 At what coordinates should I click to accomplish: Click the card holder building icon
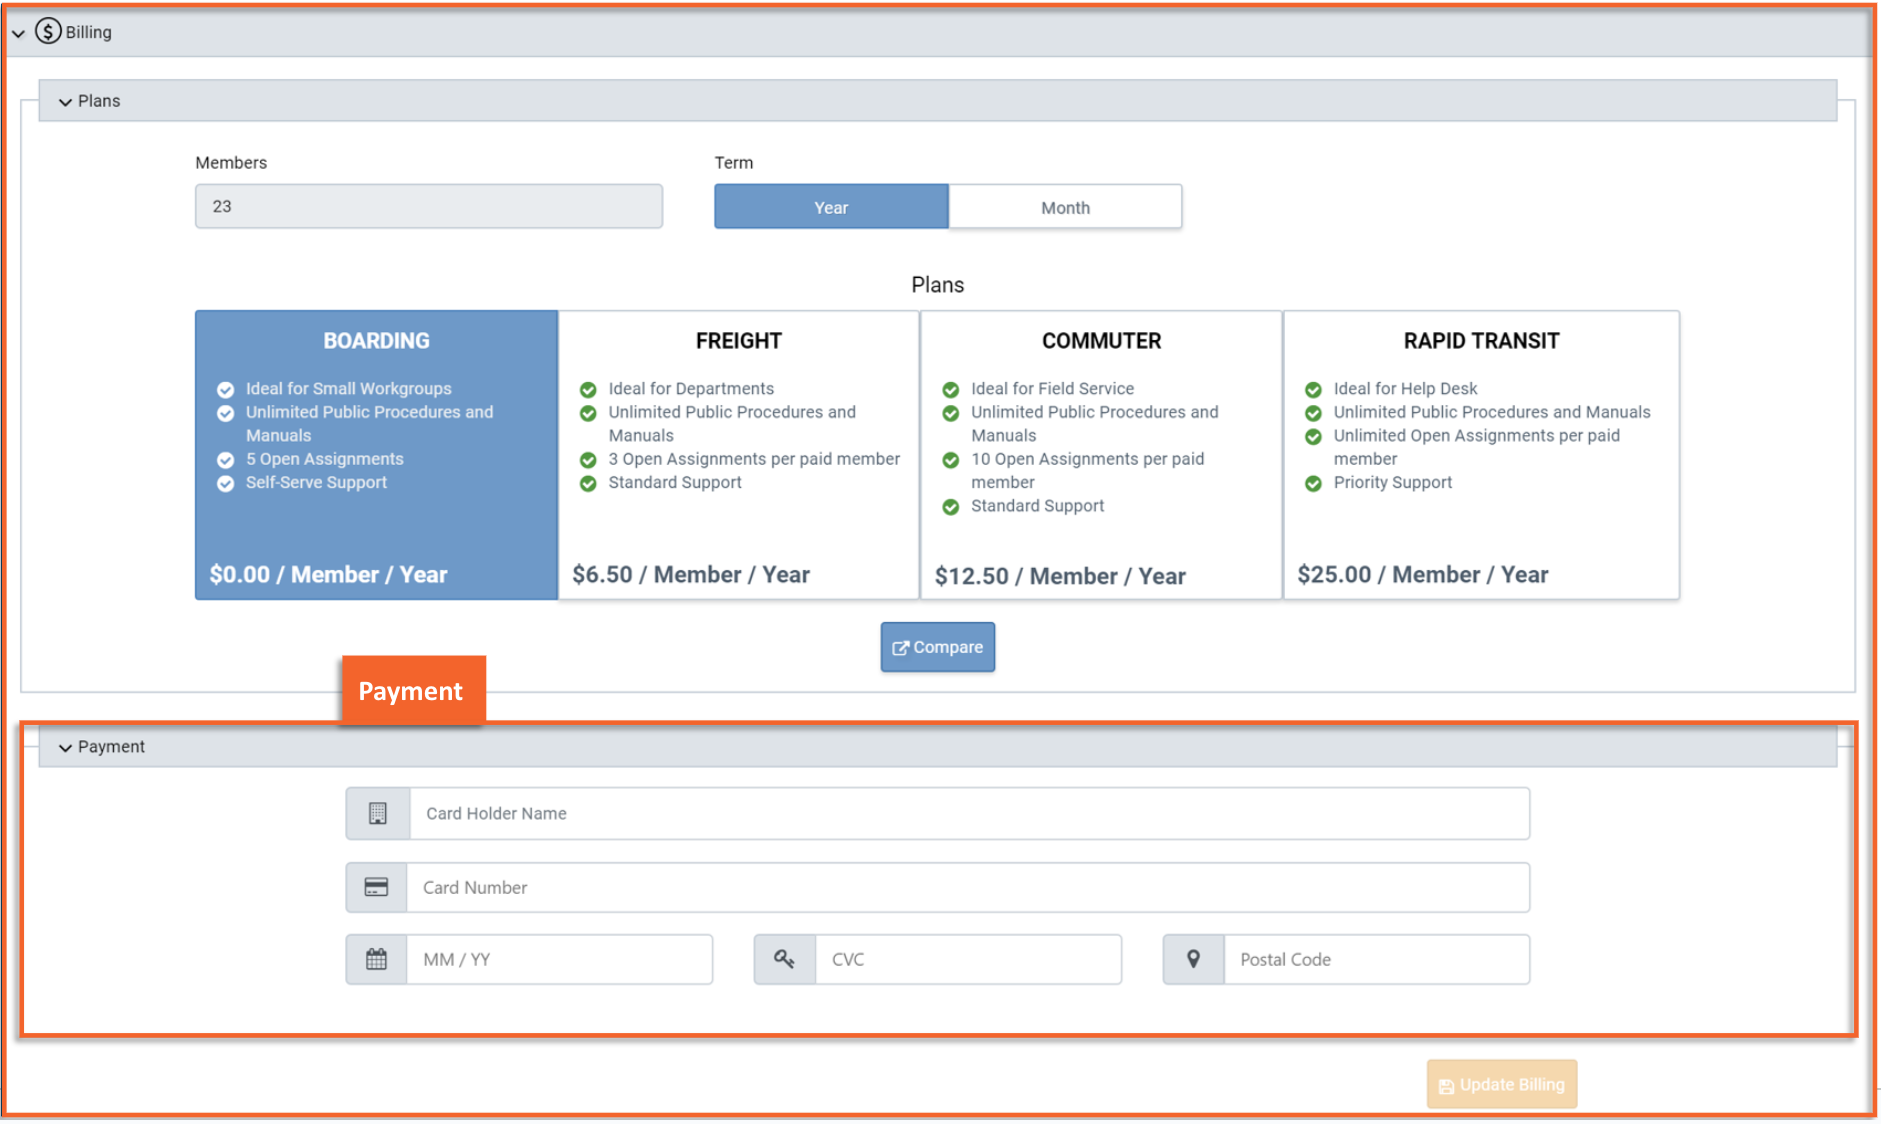point(377,813)
